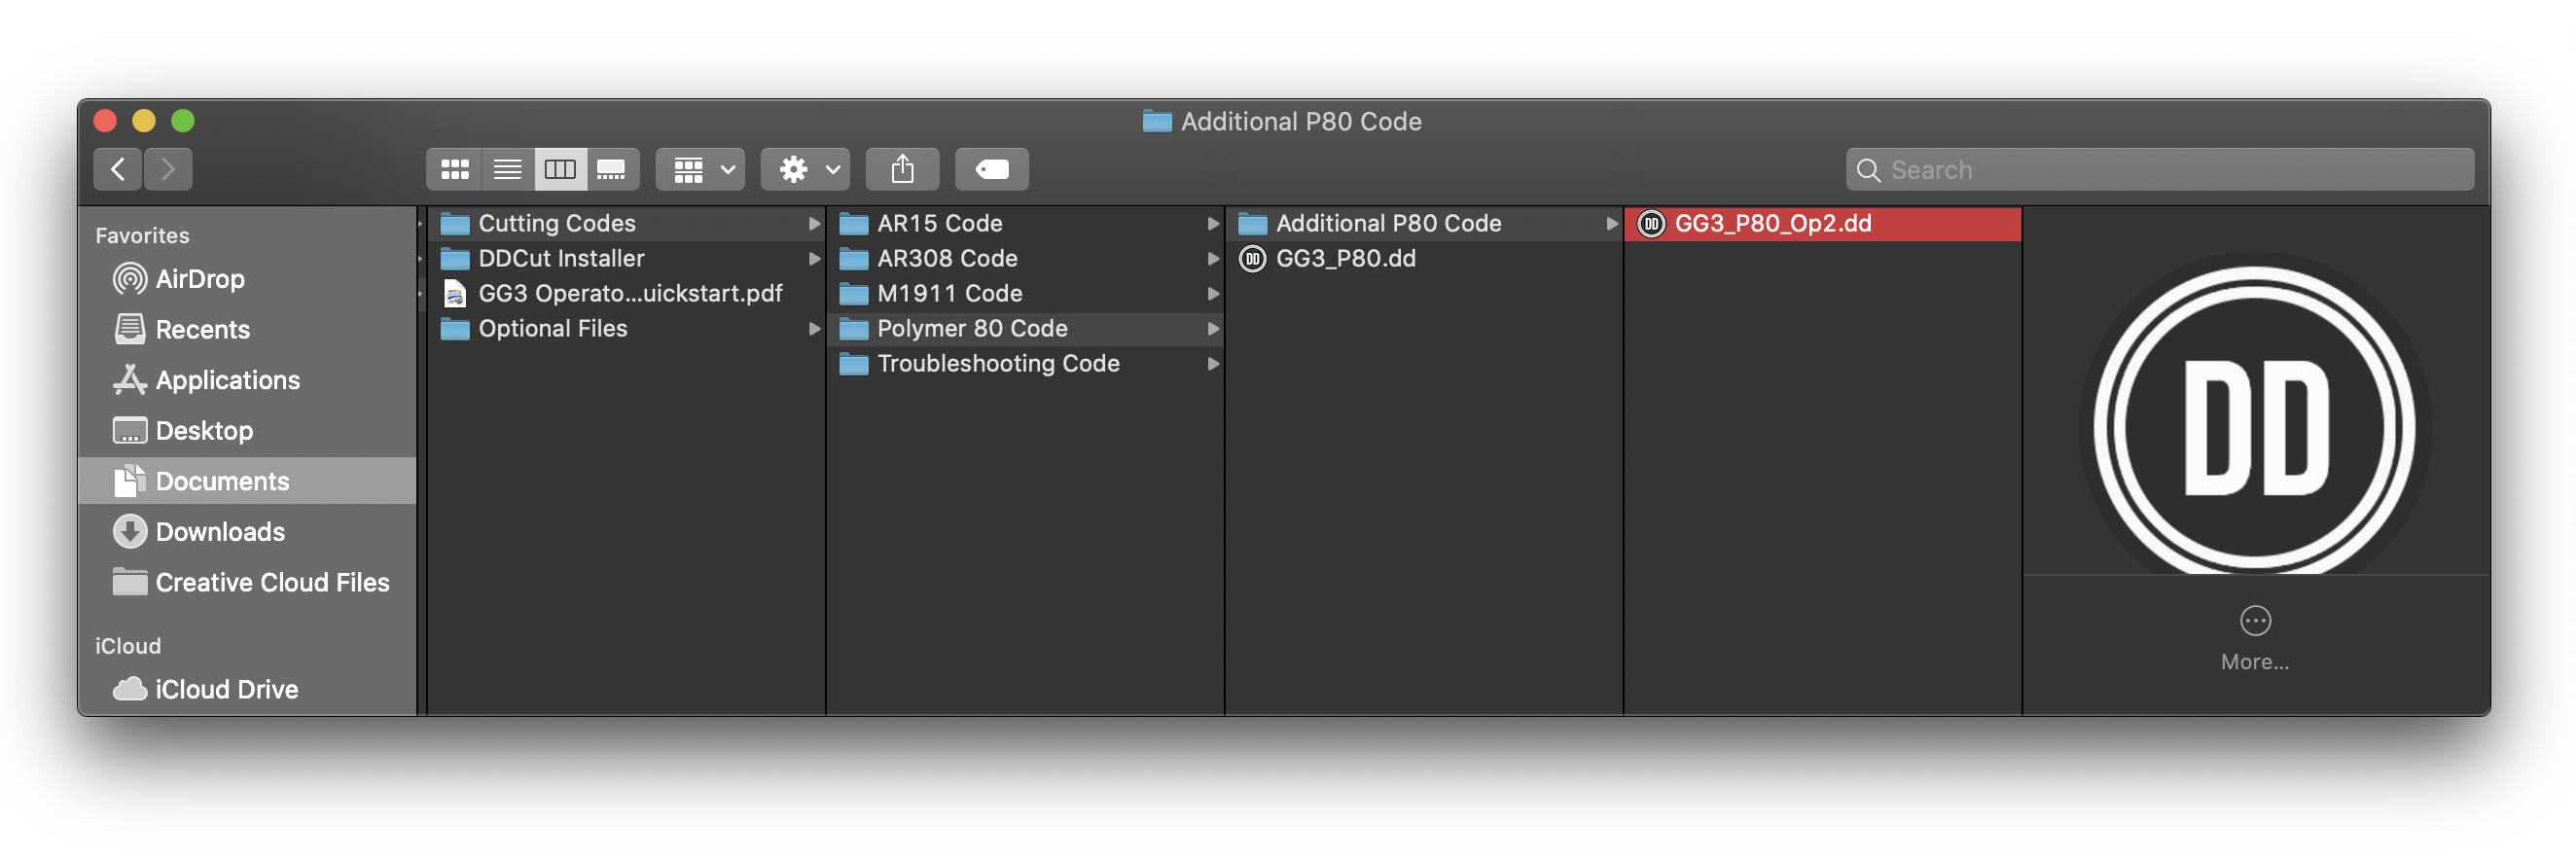Image resolution: width=2576 pixels, height=858 pixels.
Task: Switch to gallery view mode
Action: point(611,170)
